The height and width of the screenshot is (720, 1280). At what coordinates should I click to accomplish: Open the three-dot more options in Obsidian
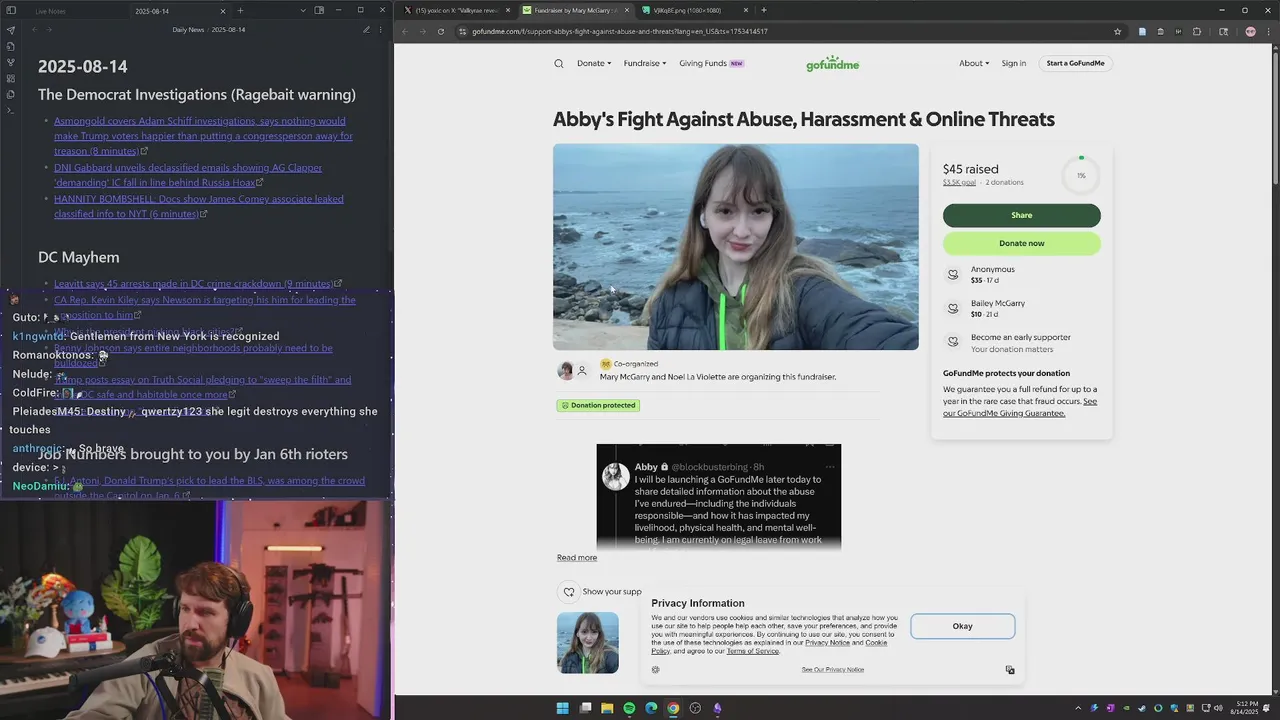click(x=381, y=30)
